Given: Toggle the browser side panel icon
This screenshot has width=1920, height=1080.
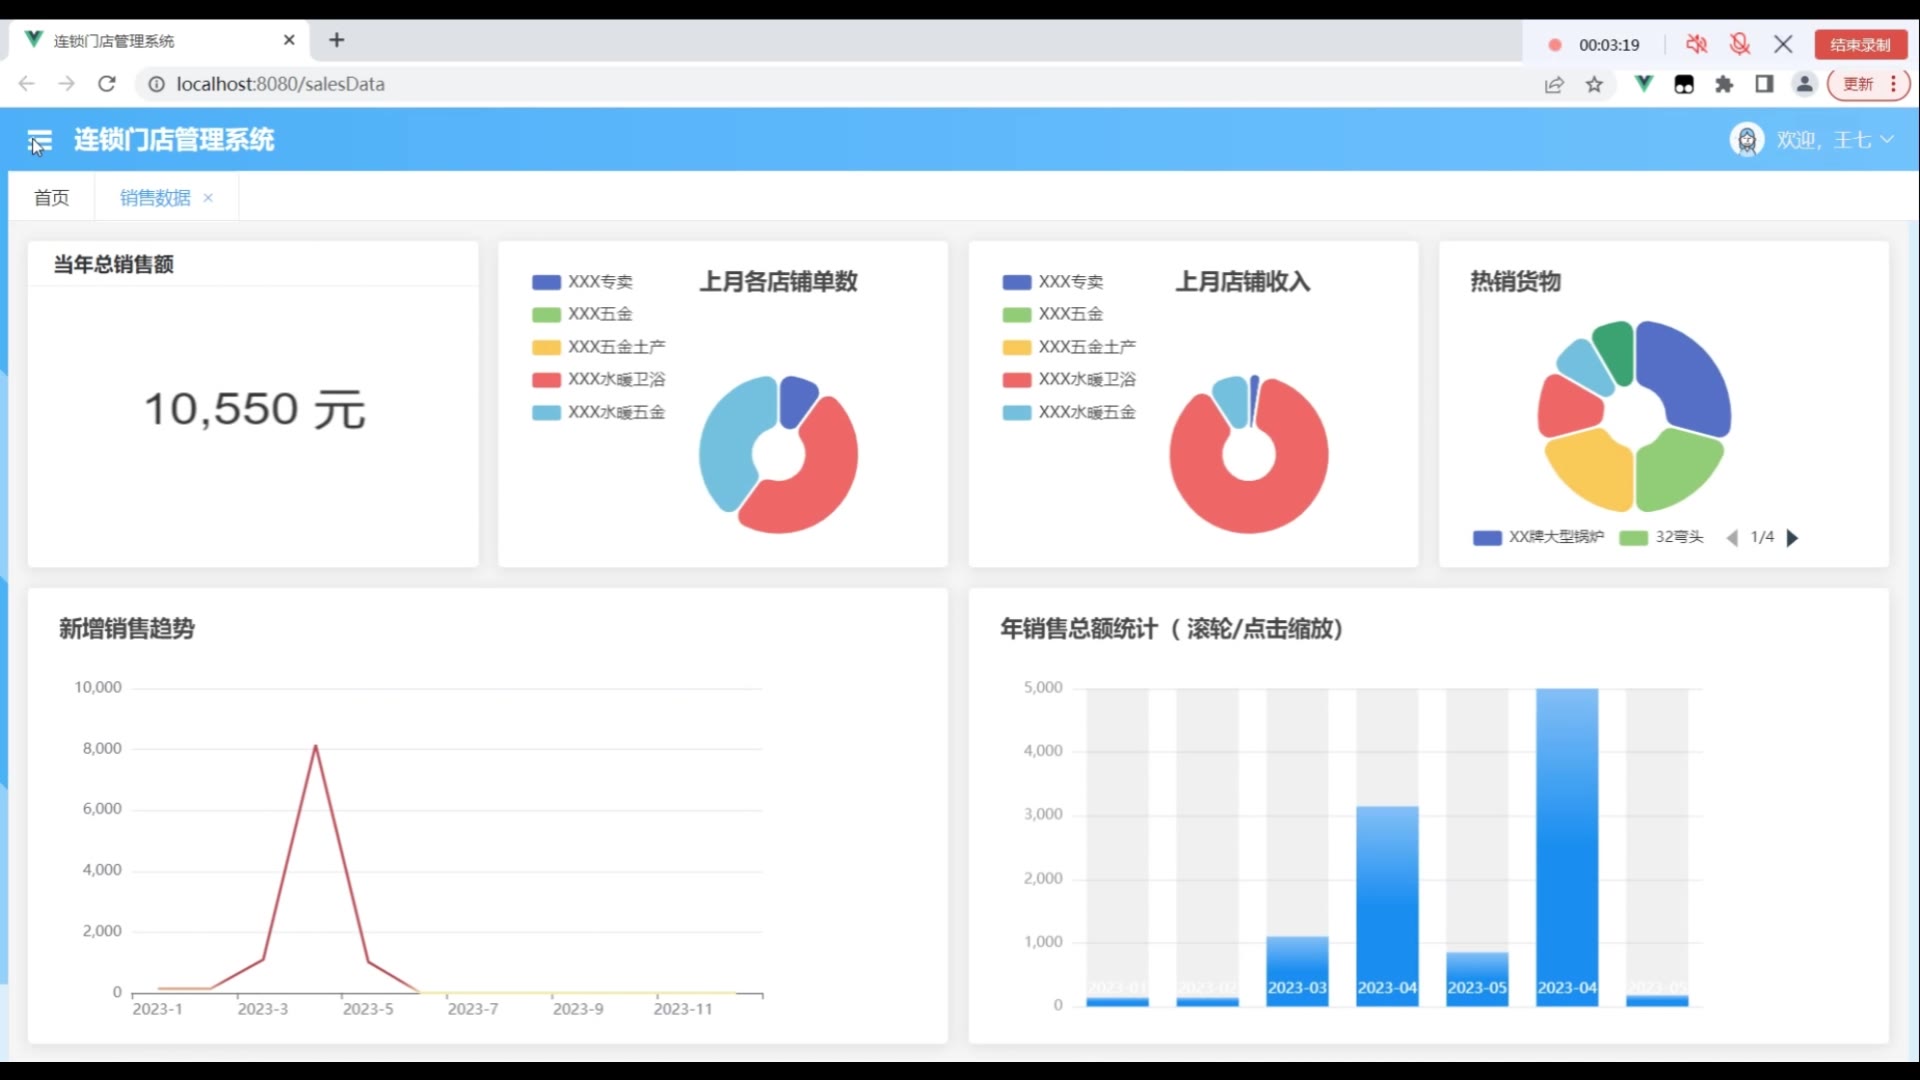Looking at the screenshot, I should pyautogui.click(x=1764, y=84).
